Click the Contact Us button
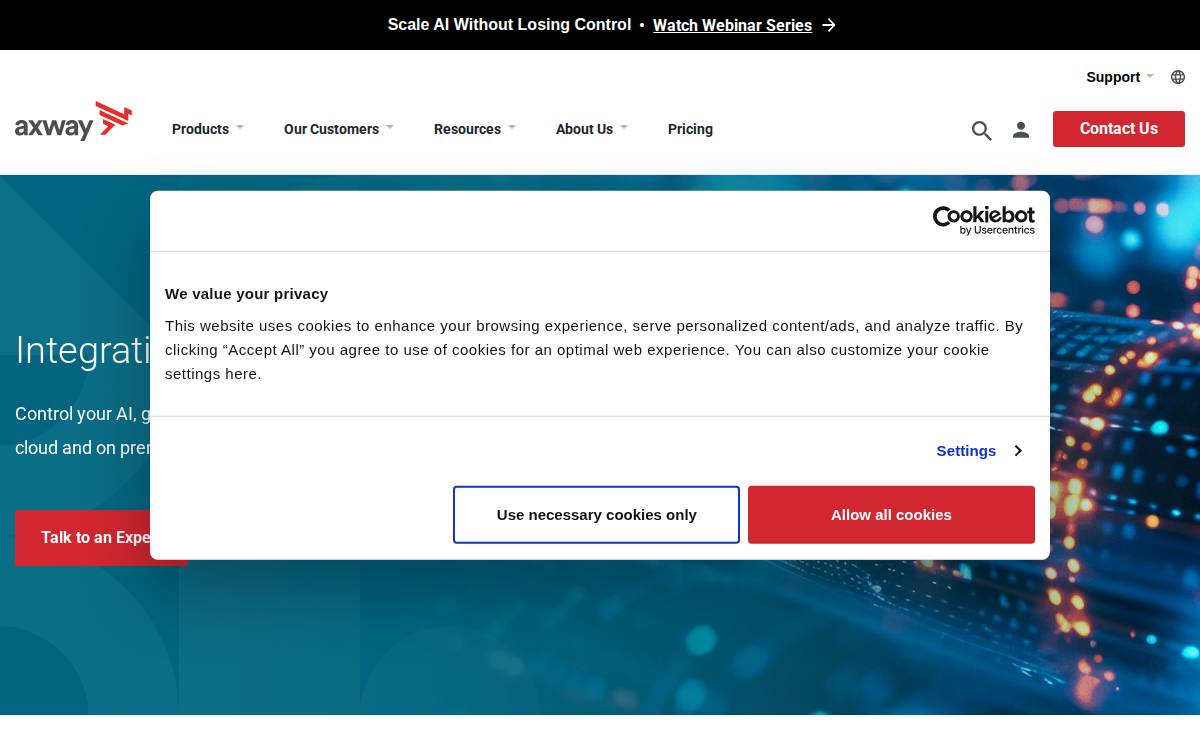 pyautogui.click(x=1119, y=129)
